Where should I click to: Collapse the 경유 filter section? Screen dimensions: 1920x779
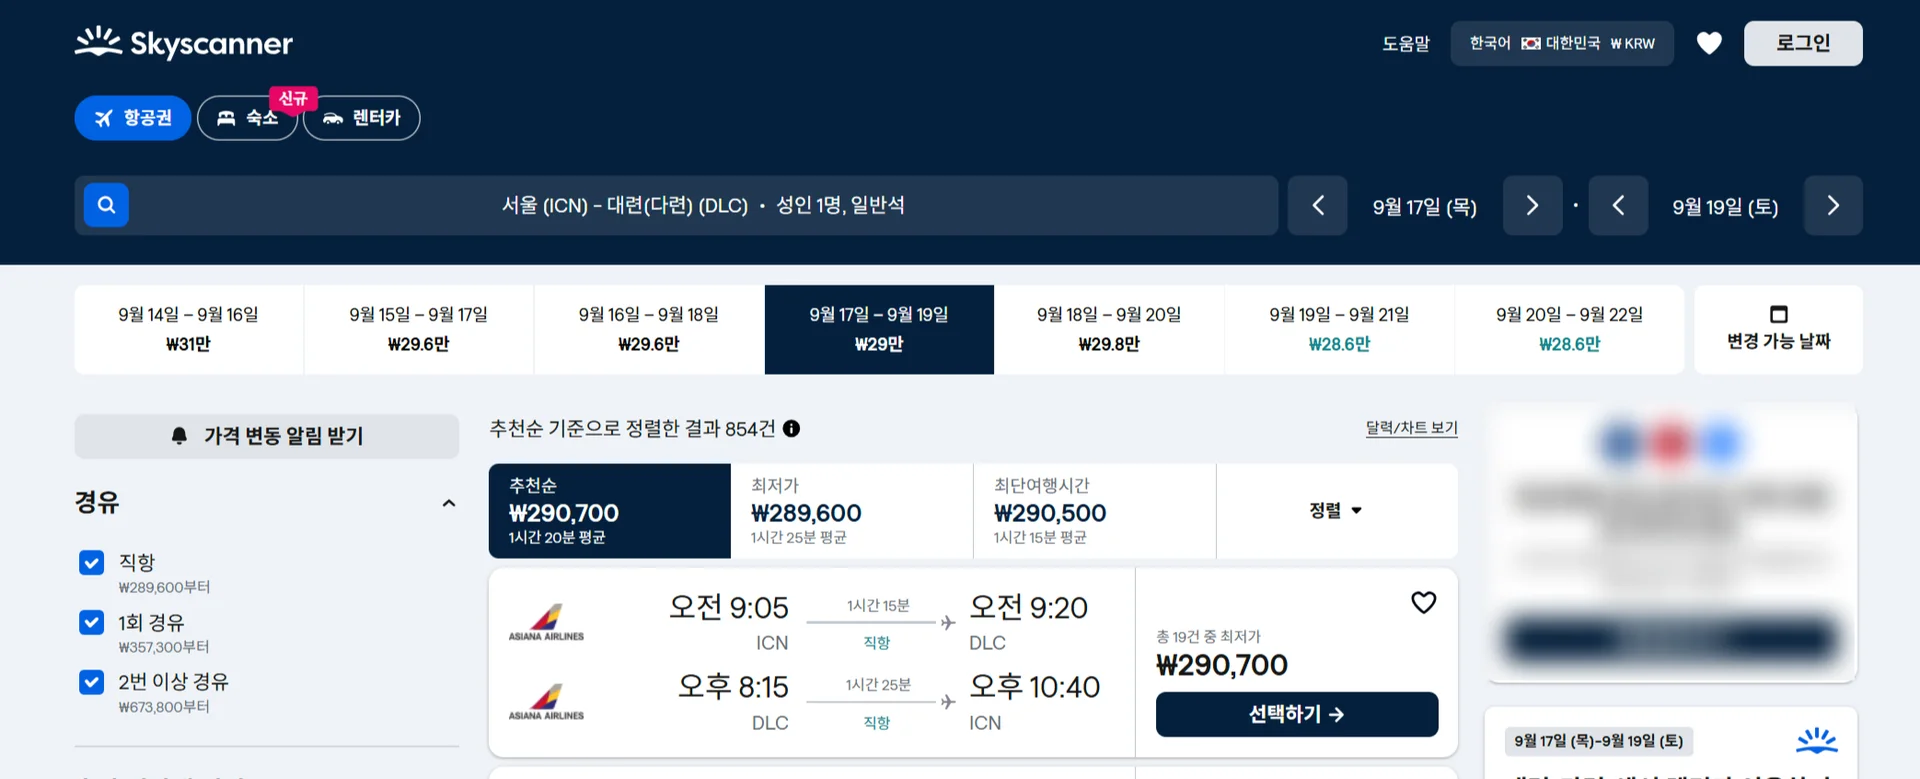[449, 503]
